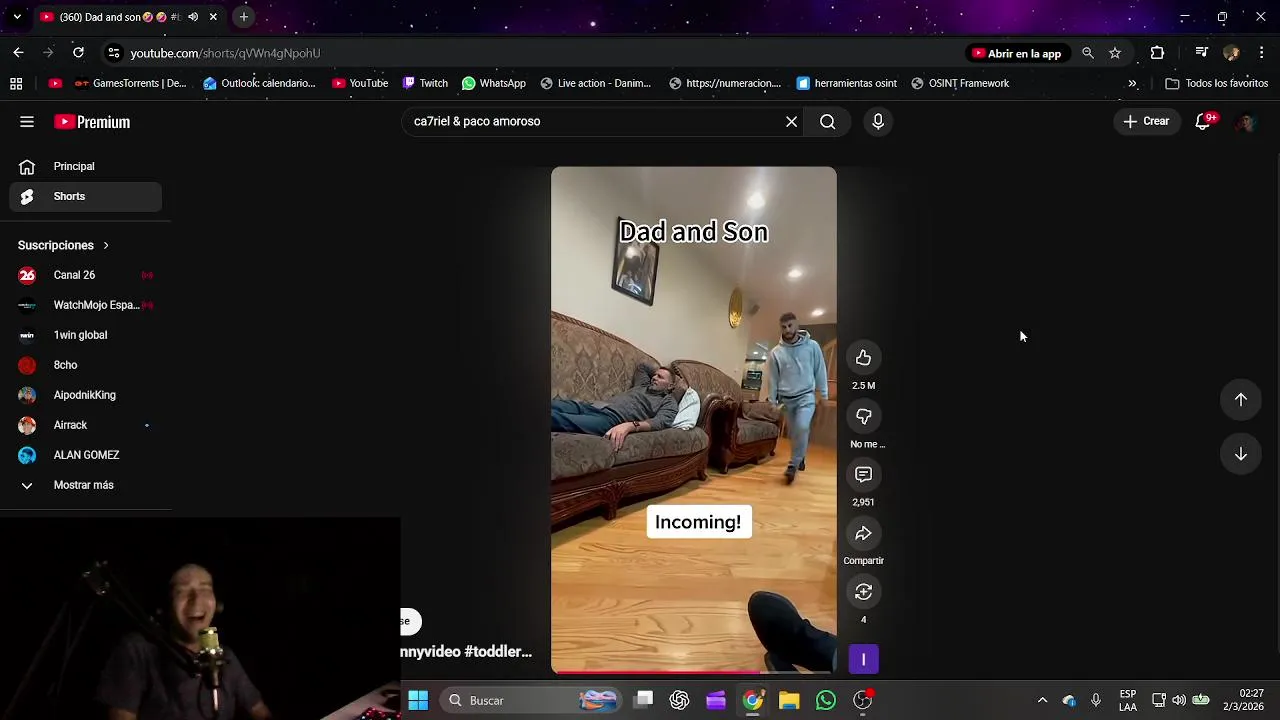Expand the Suscripciones section
The width and height of the screenshot is (1280, 720).
(x=64, y=245)
